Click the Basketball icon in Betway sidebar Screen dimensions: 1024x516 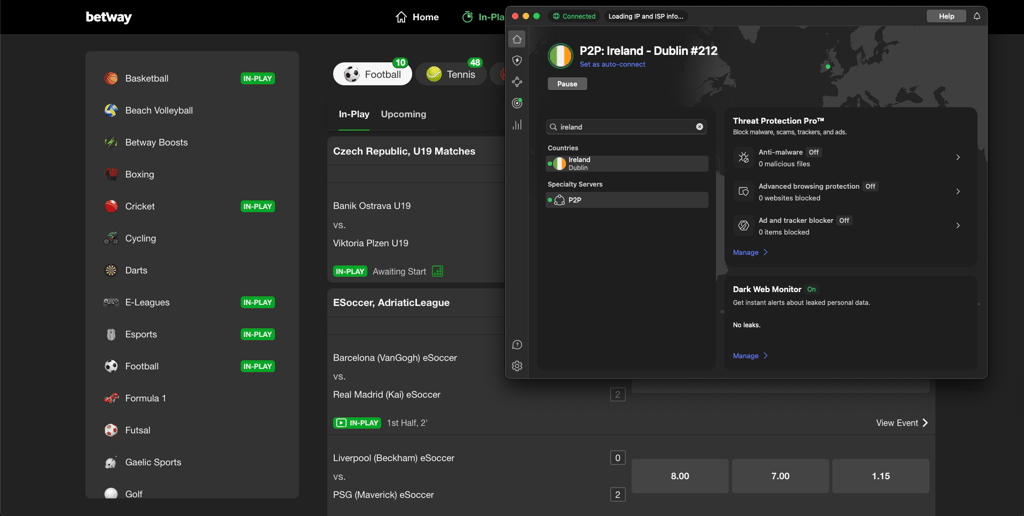(x=111, y=78)
